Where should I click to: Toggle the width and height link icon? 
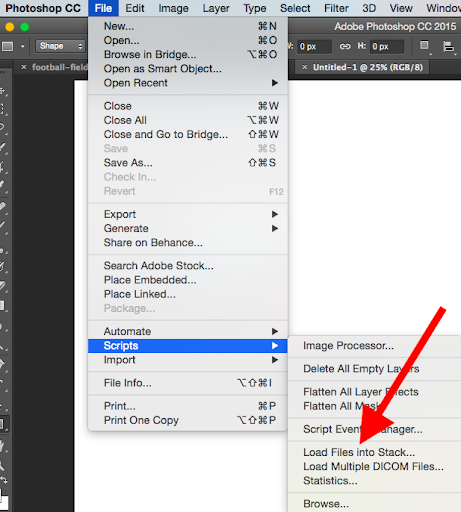pyautogui.click(x=345, y=46)
